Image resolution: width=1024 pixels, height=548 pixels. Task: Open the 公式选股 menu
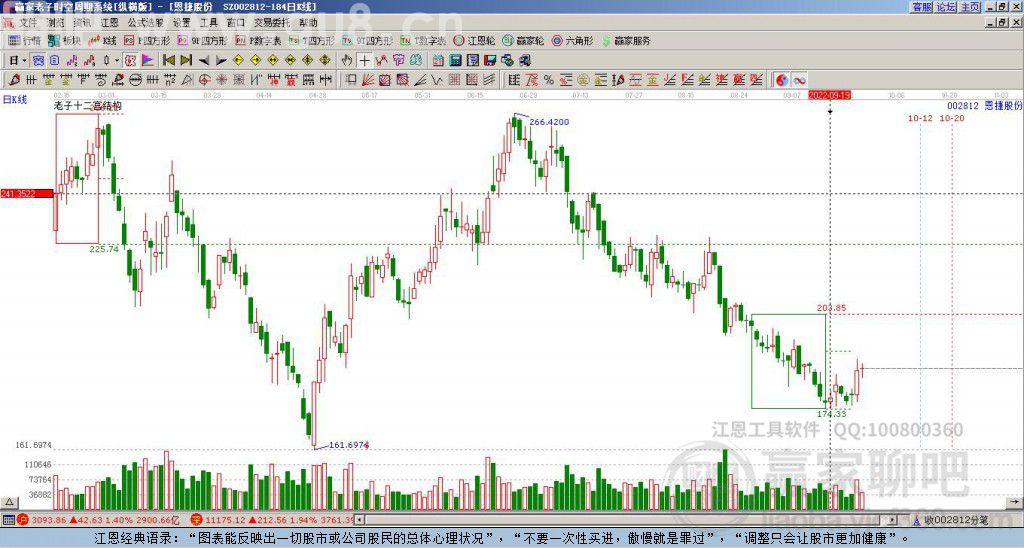146,22
